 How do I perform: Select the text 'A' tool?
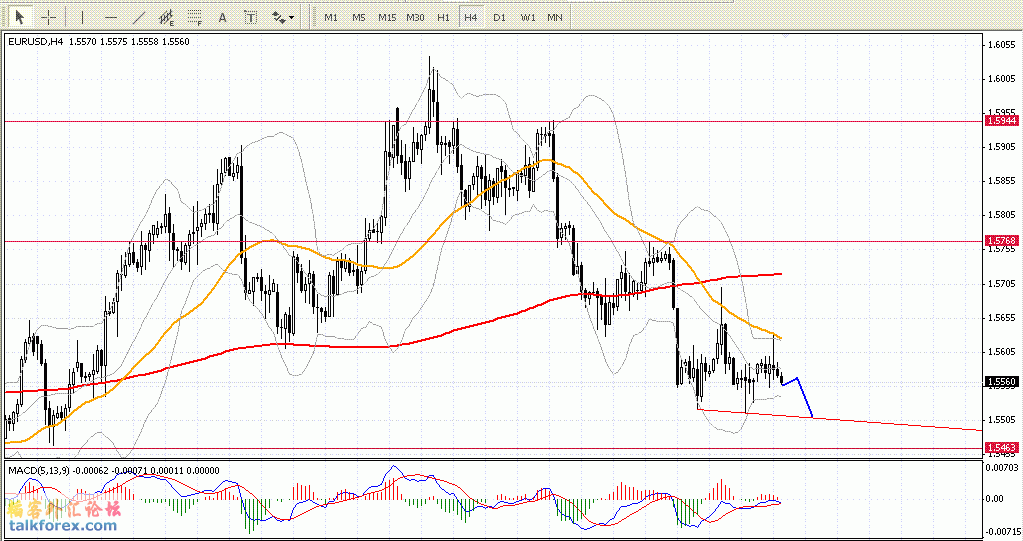[222, 17]
